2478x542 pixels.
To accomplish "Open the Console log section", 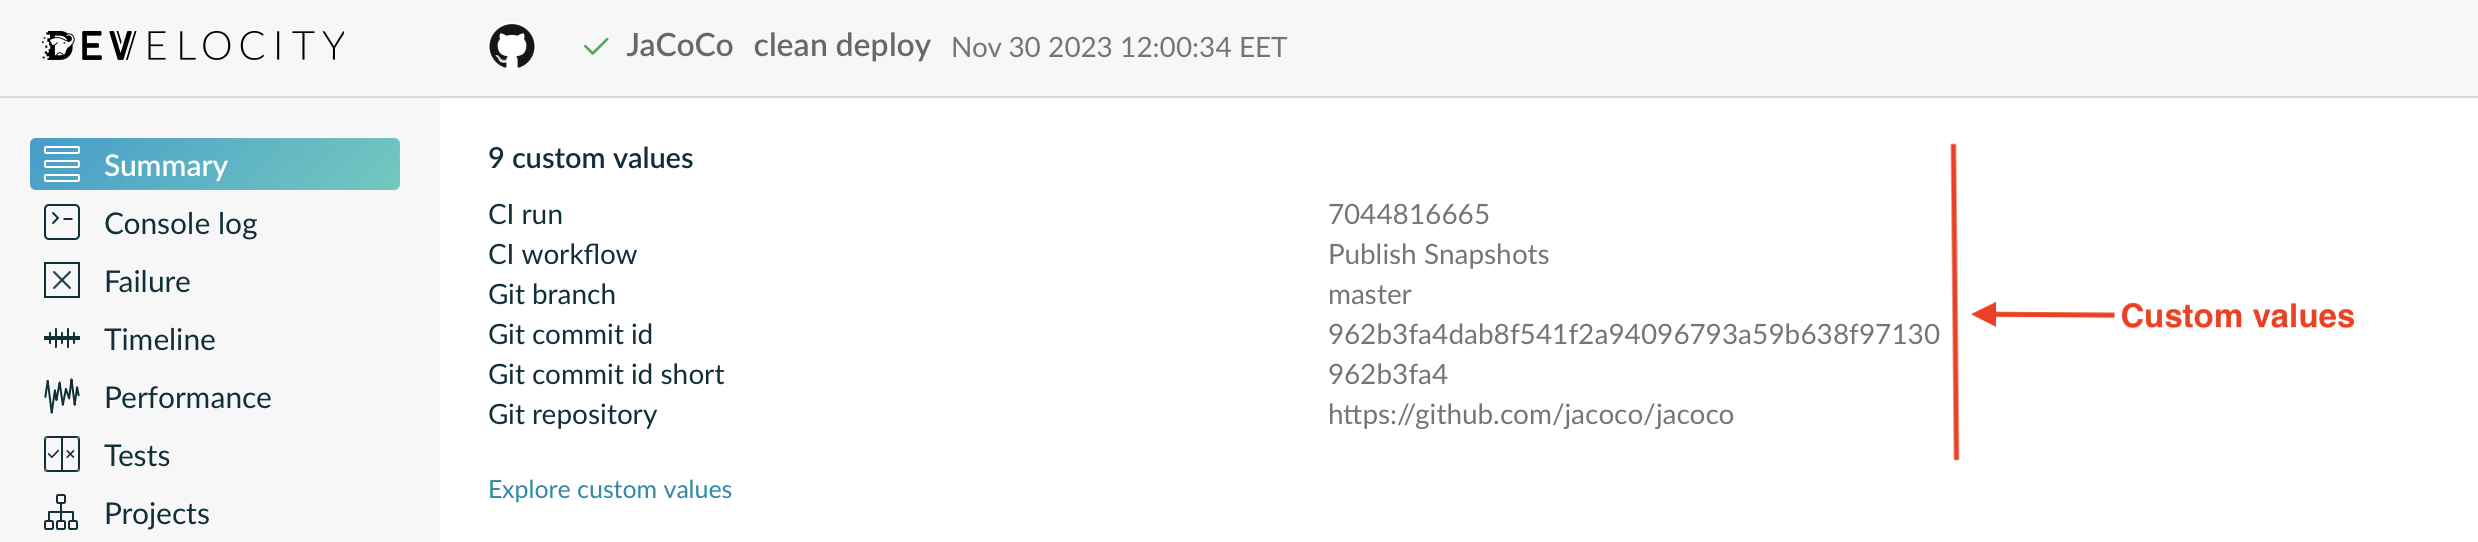I will pyautogui.click(x=180, y=223).
